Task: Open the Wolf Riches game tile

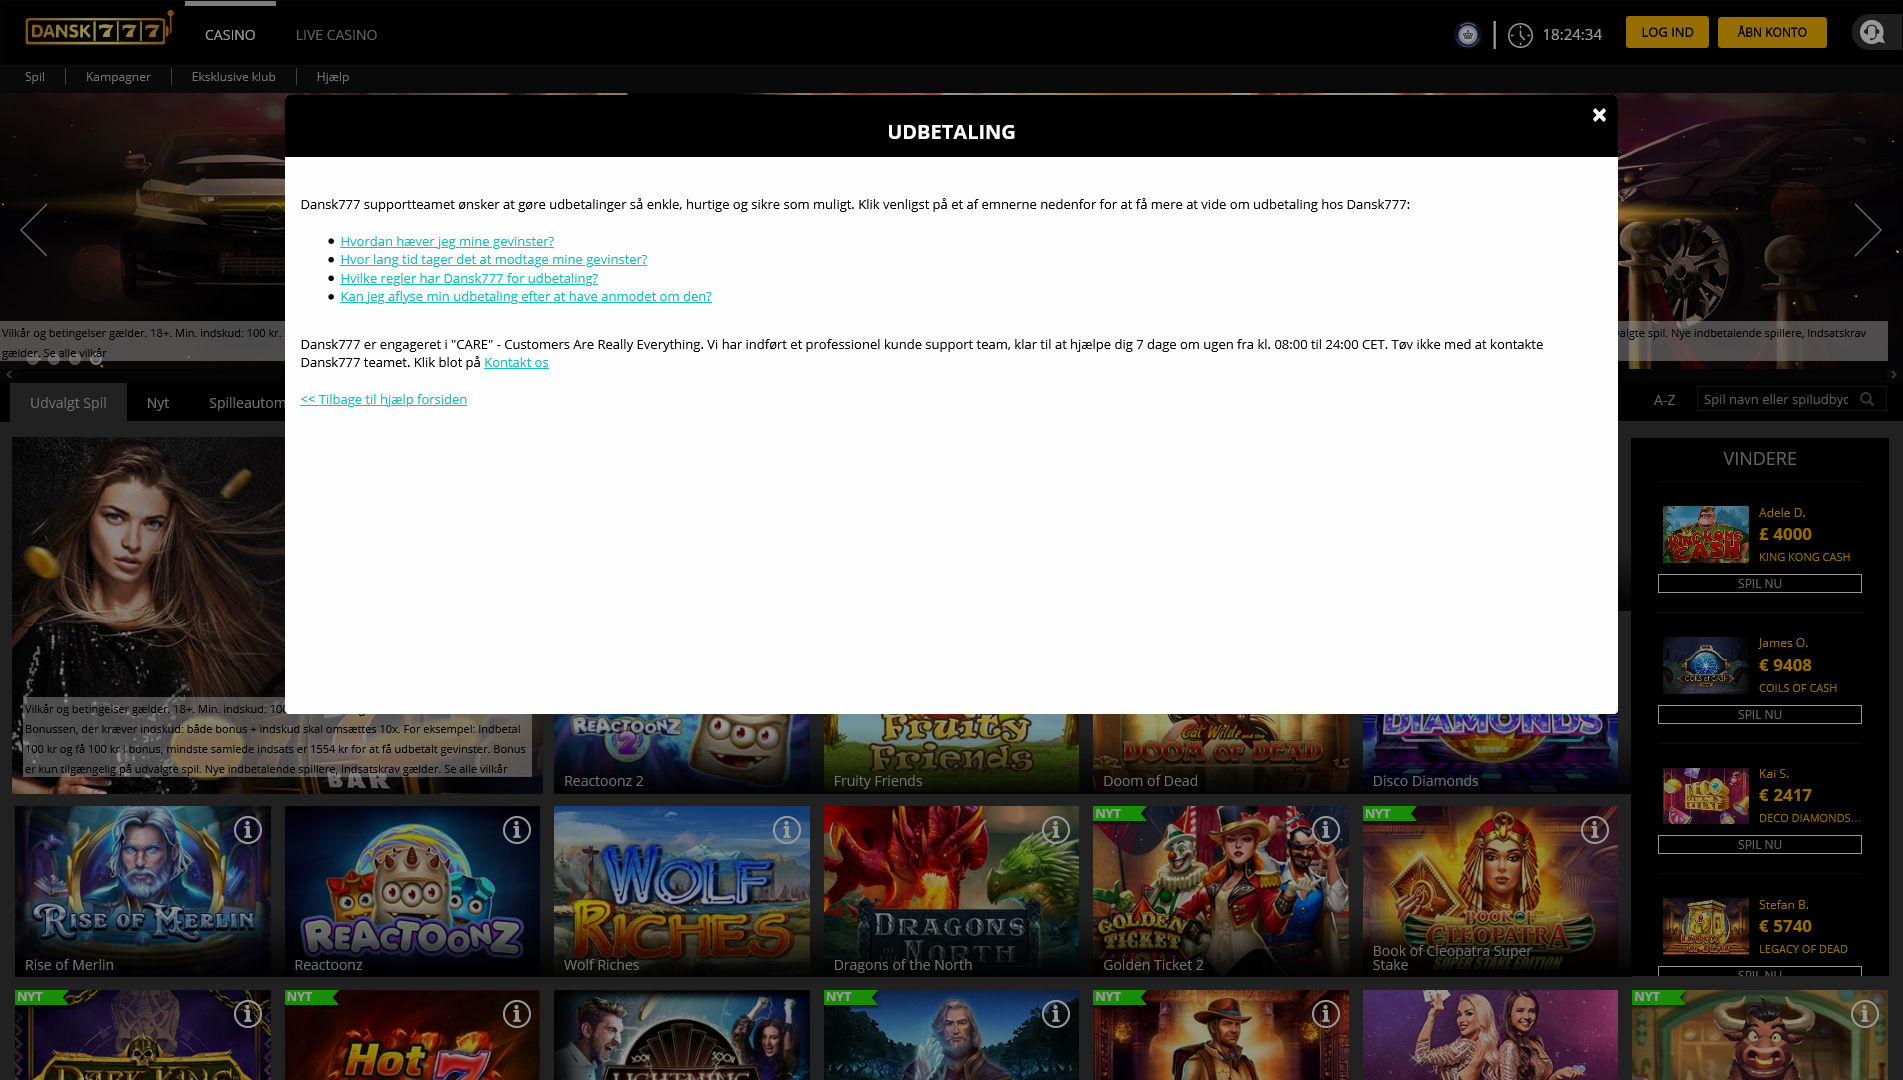Action: (x=682, y=891)
